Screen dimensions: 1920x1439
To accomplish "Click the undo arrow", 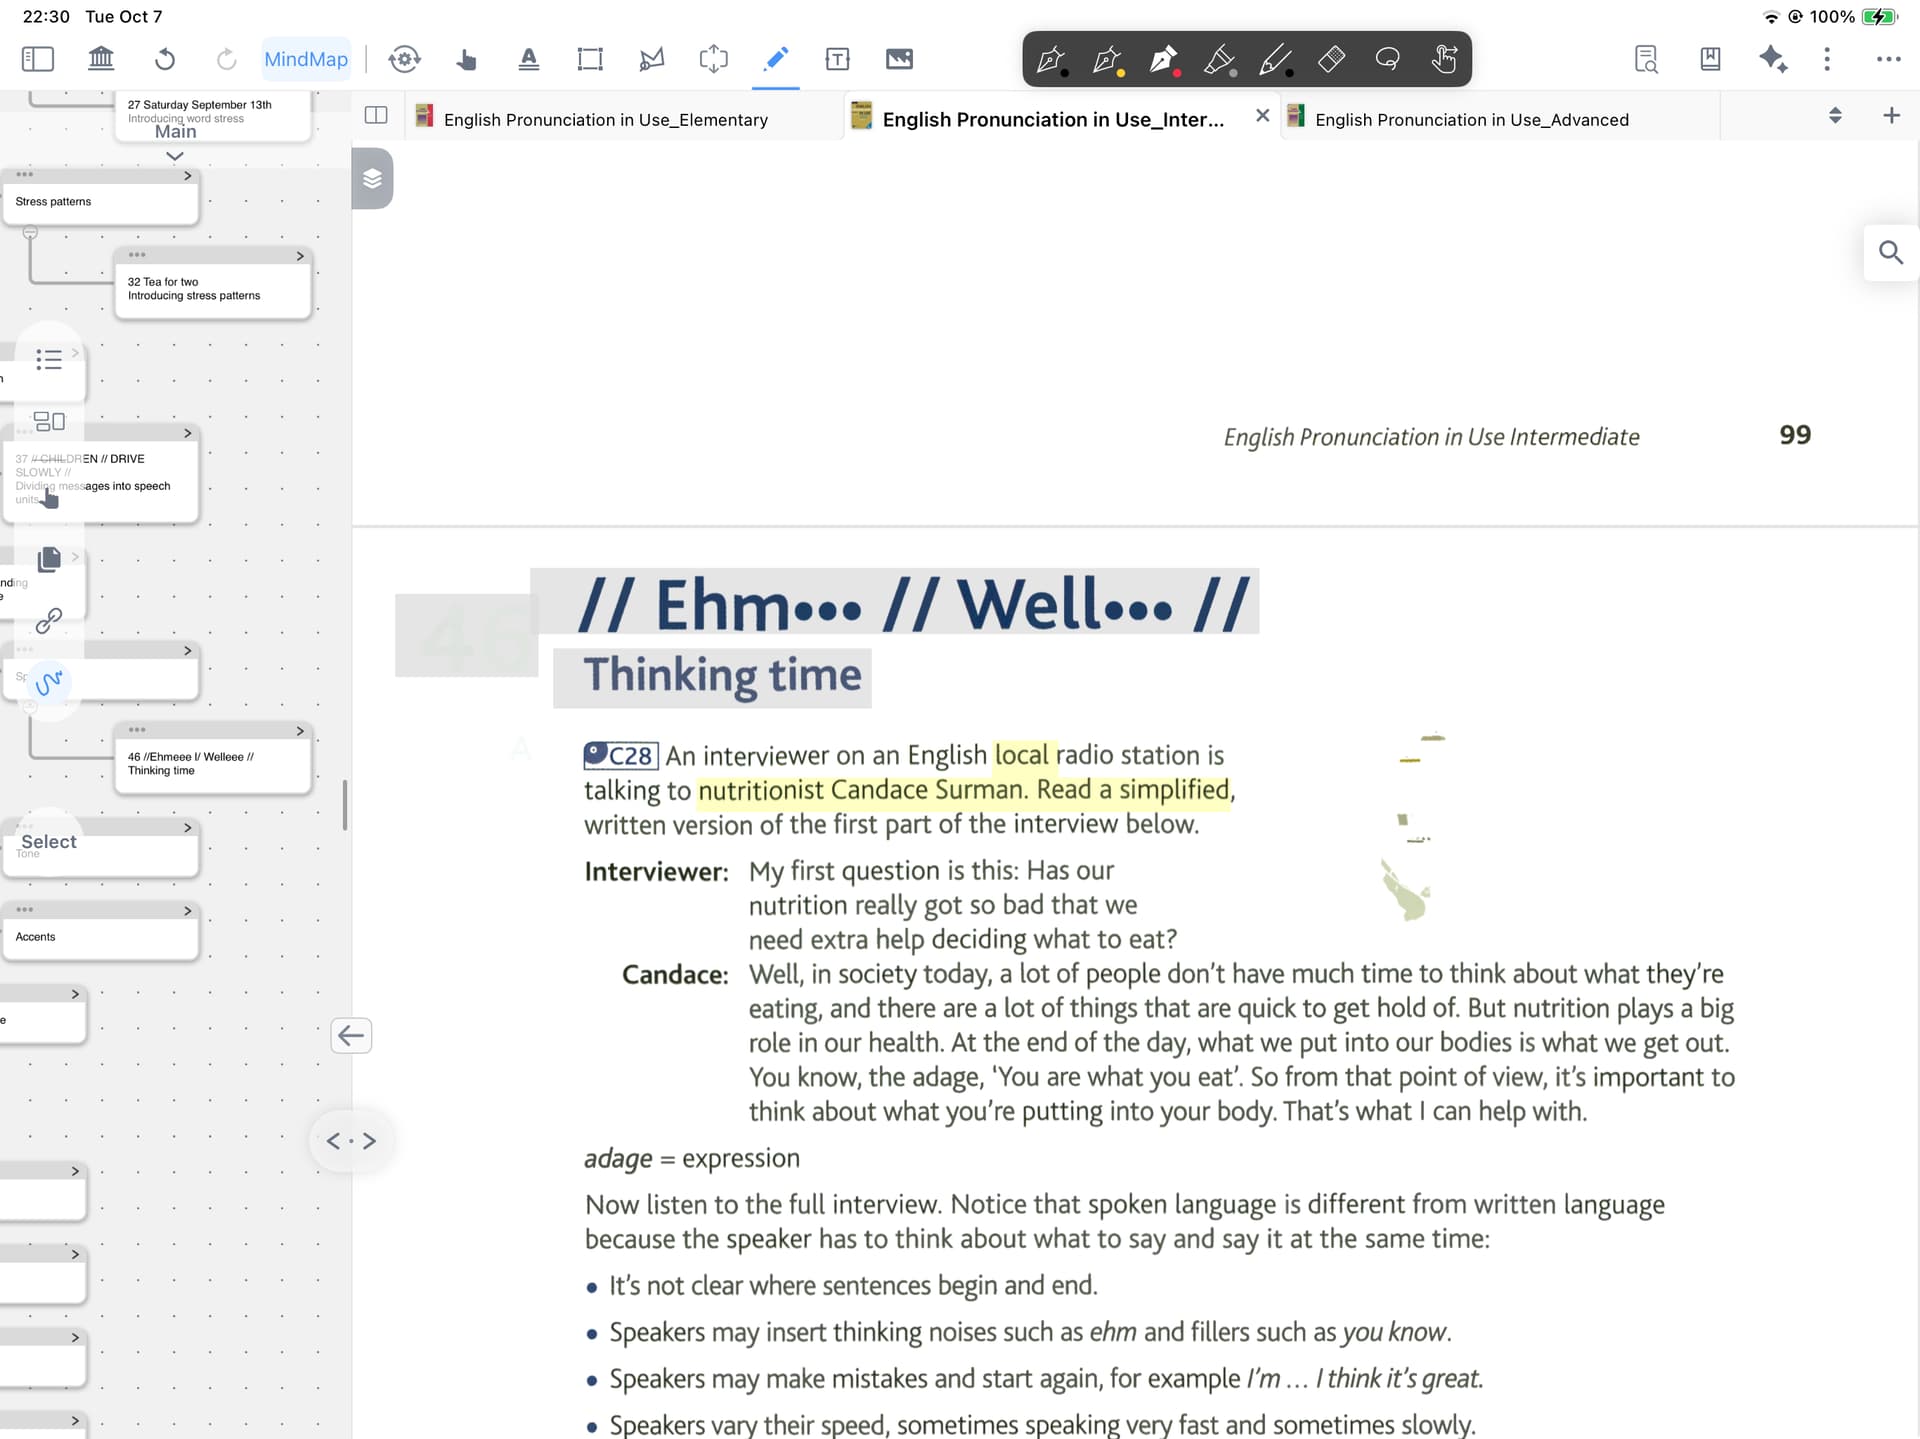I will pos(165,59).
